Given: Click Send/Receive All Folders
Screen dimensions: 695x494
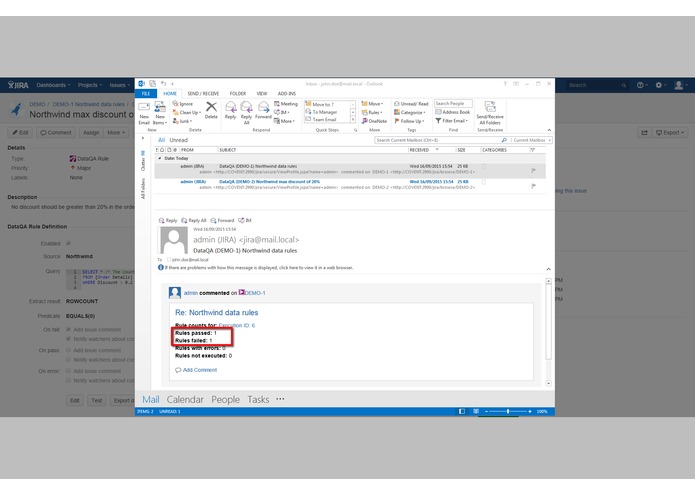Looking at the screenshot, I should (490, 113).
